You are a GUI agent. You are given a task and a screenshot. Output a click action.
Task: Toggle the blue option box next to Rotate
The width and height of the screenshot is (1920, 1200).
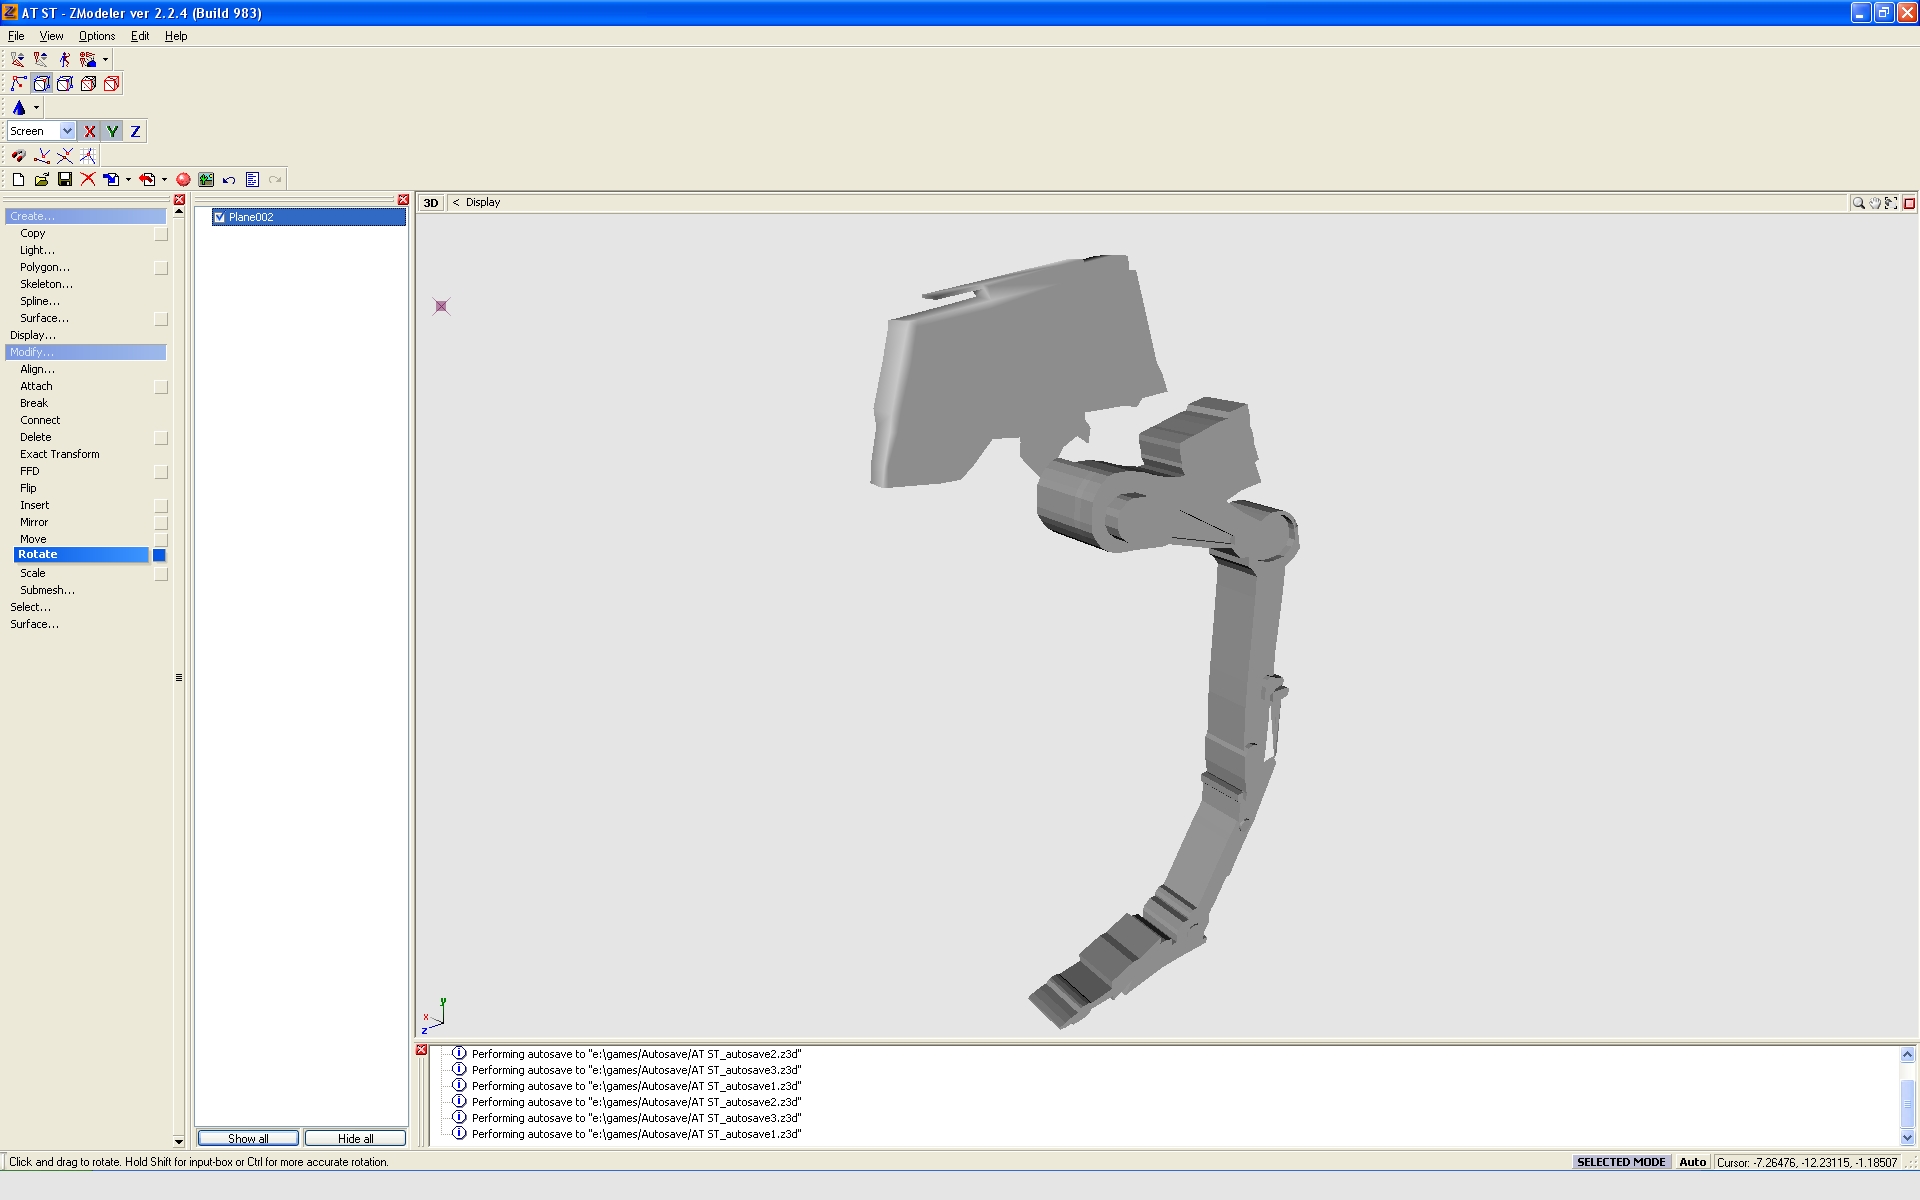click(x=159, y=555)
